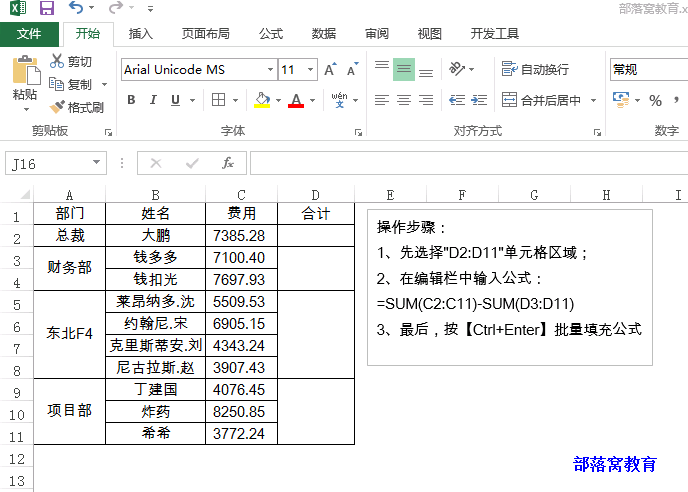This screenshot has width=688, height=492.
Task: Apply comma style
Action: click(x=677, y=101)
